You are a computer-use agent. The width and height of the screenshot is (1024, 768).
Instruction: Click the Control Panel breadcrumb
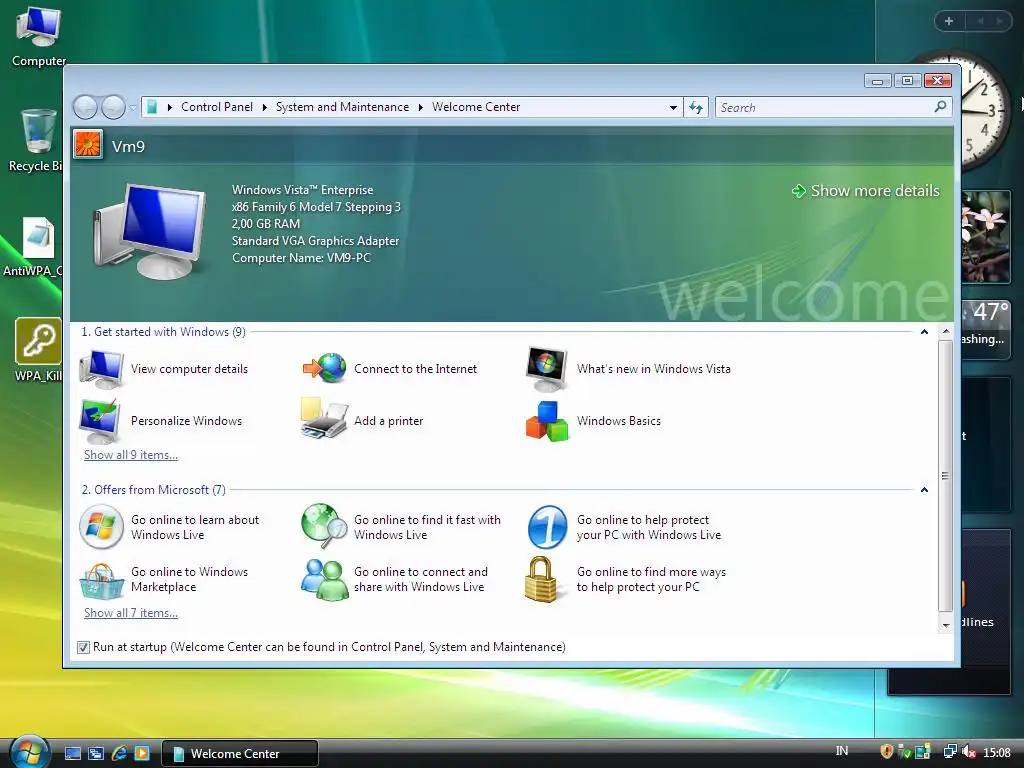[x=217, y=106]
